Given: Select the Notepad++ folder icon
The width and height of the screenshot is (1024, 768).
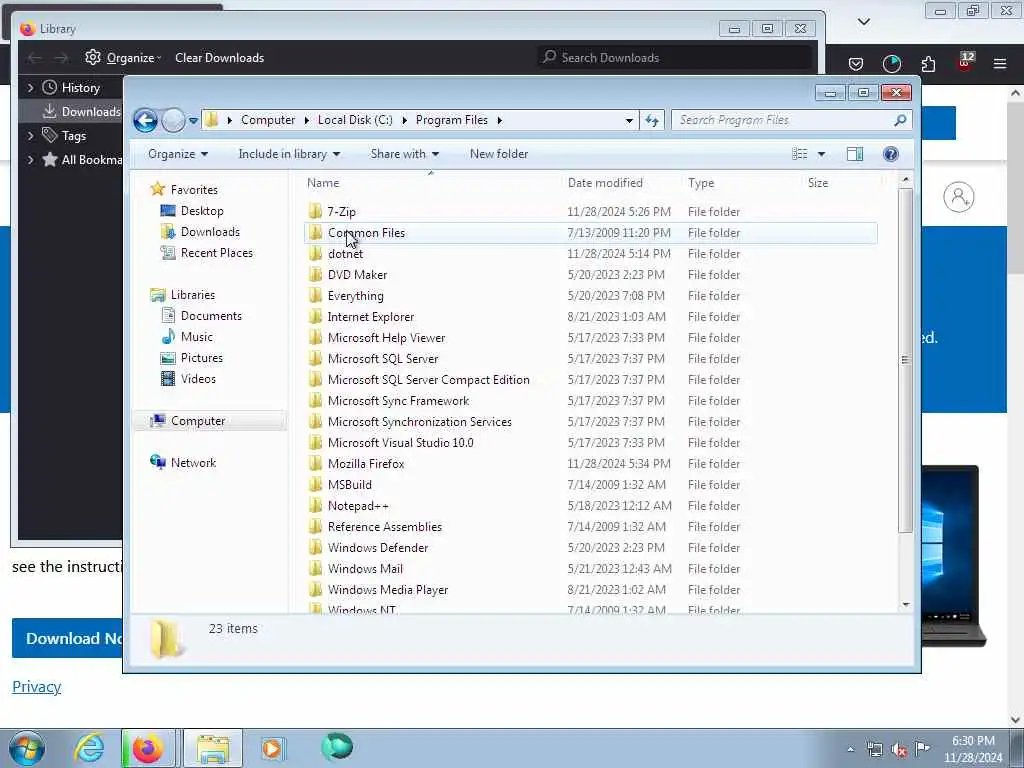Looking at the screenshot, I should pos(315,505).
